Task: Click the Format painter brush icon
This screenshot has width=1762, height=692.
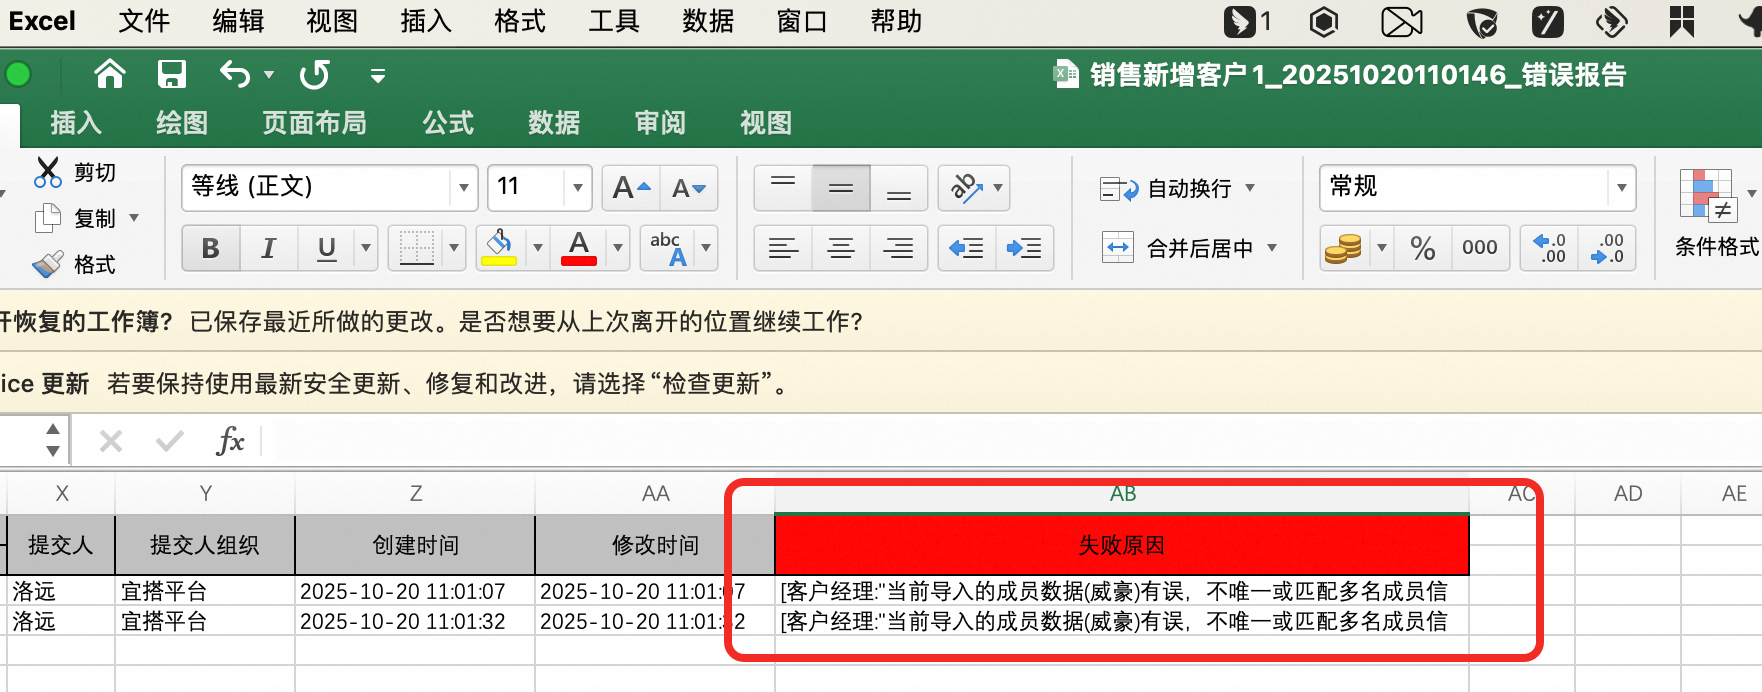Action: point(47,264)
